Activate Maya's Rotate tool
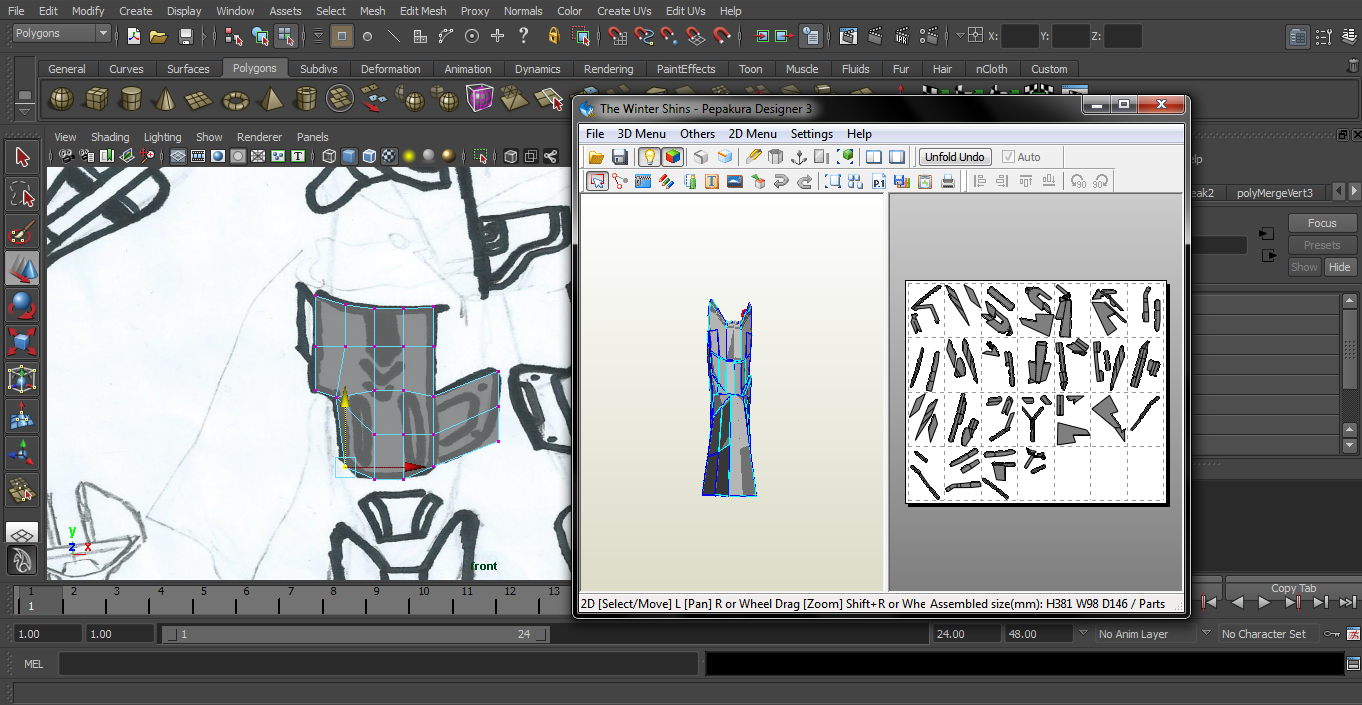Screen dimensions: 1362x705 [x=22, y=305]
